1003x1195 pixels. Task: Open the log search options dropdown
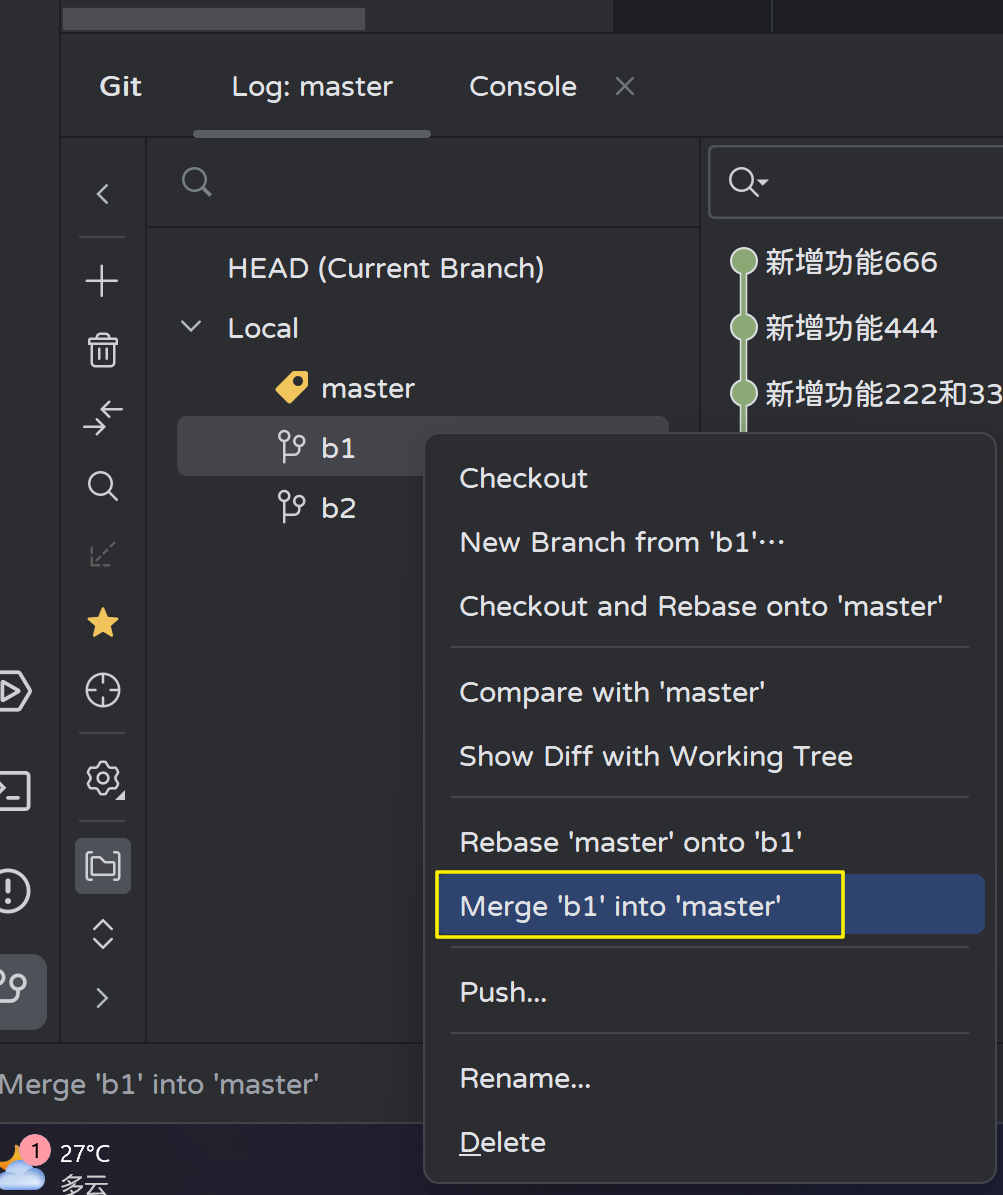pyautogui.click(x=748, y=182)
